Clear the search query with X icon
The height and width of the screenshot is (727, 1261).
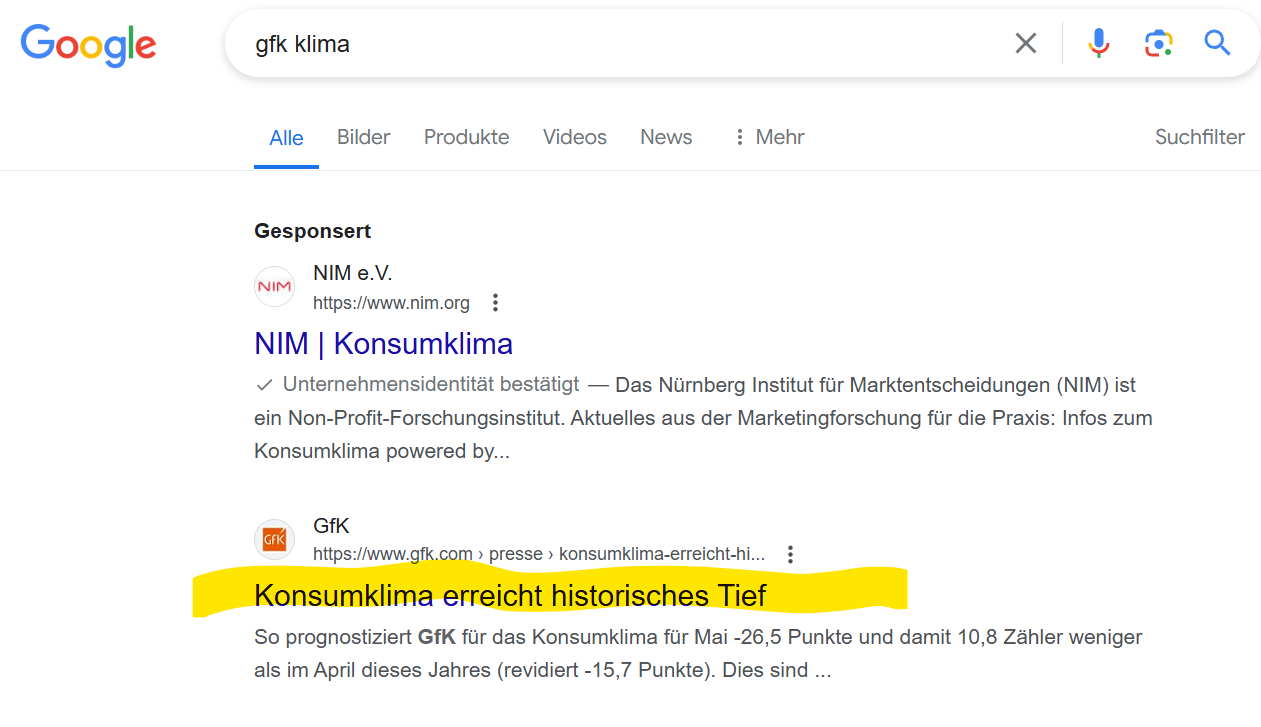point(1026,43)
